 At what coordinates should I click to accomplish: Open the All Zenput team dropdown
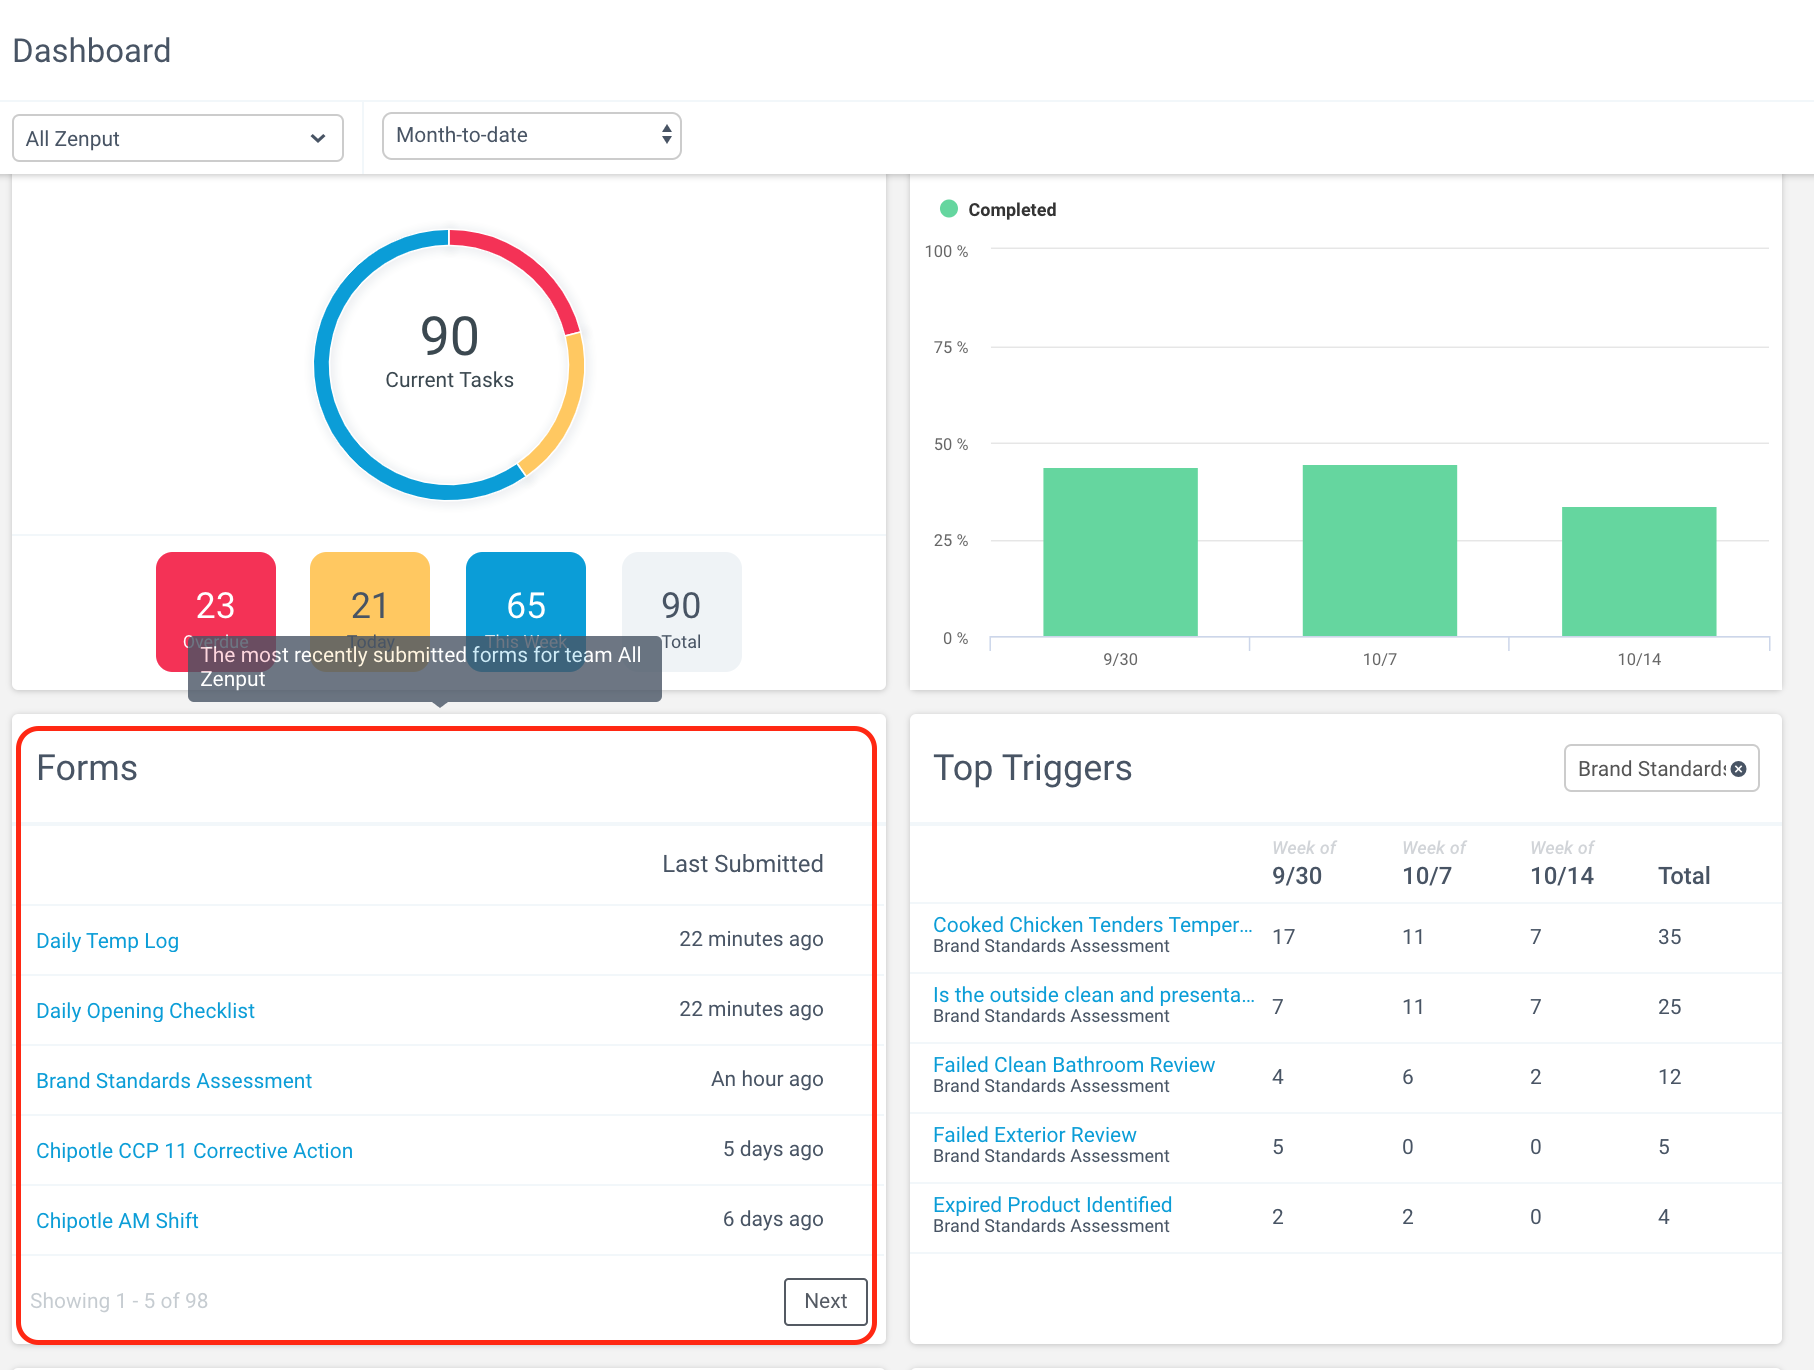(178, 138)
